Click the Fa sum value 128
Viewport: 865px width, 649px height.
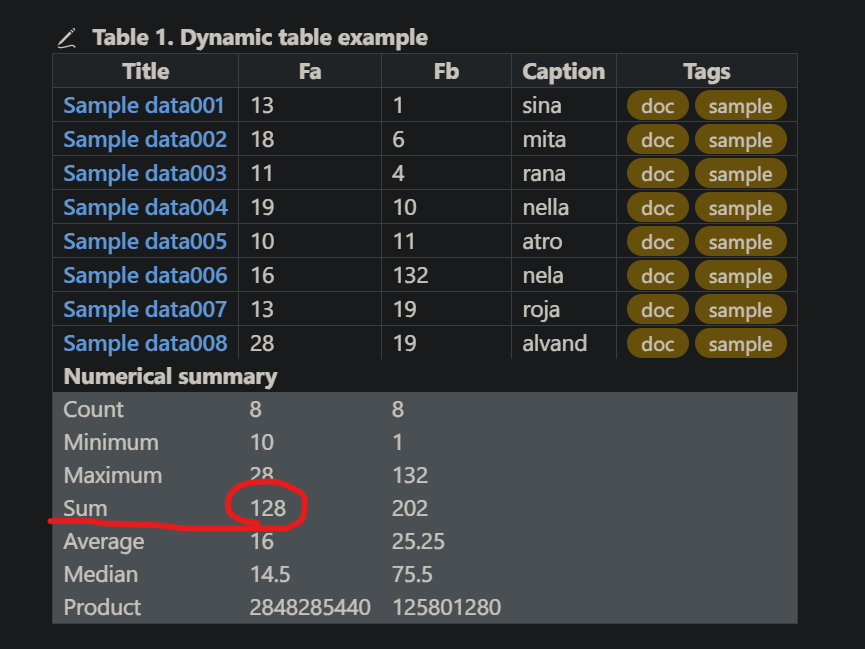tap(268, 508)
